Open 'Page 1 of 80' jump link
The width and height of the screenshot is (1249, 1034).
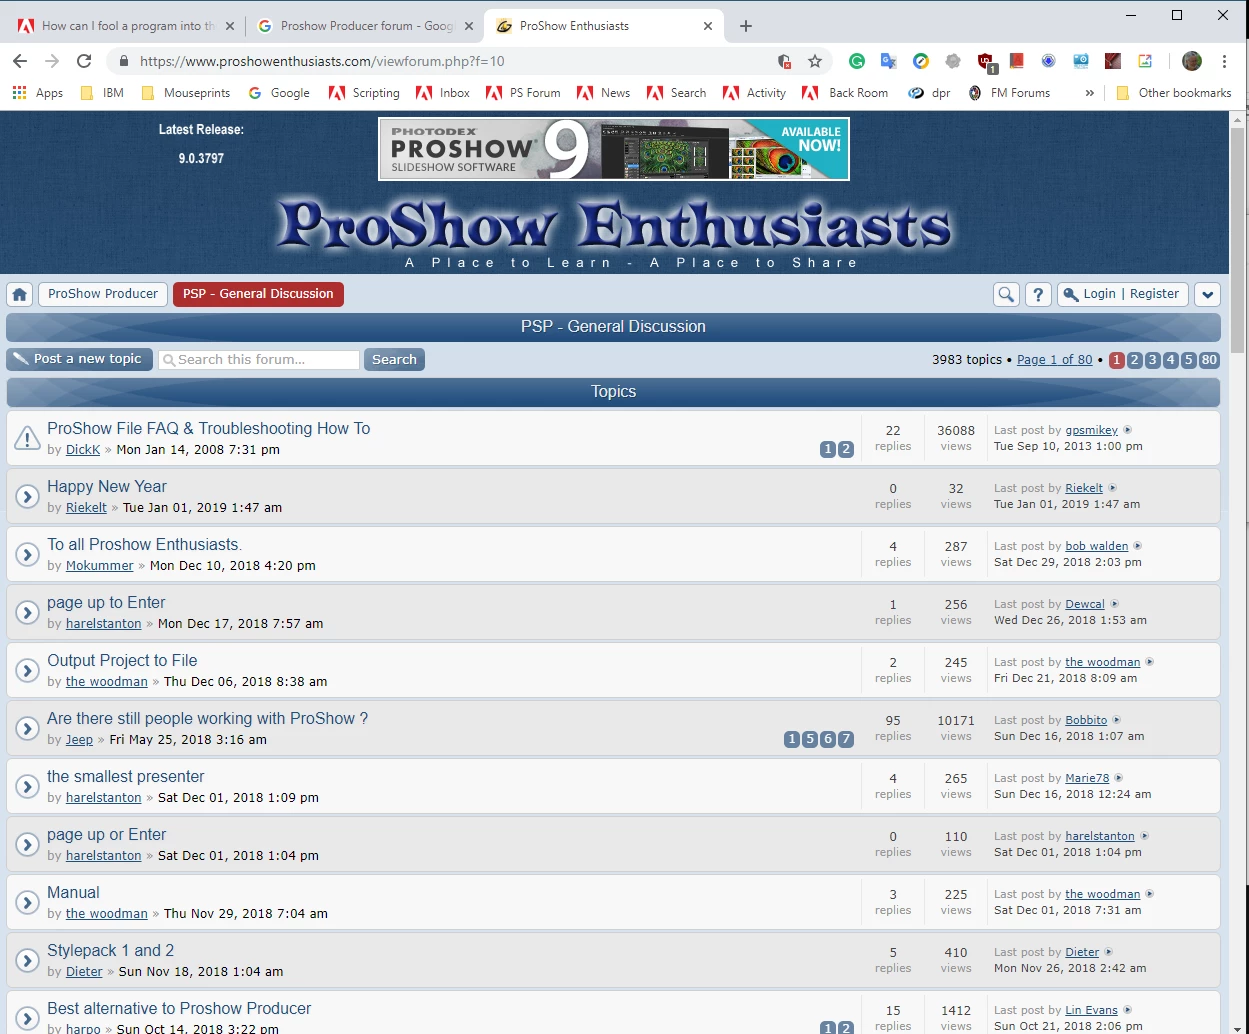click(1054, 360)
